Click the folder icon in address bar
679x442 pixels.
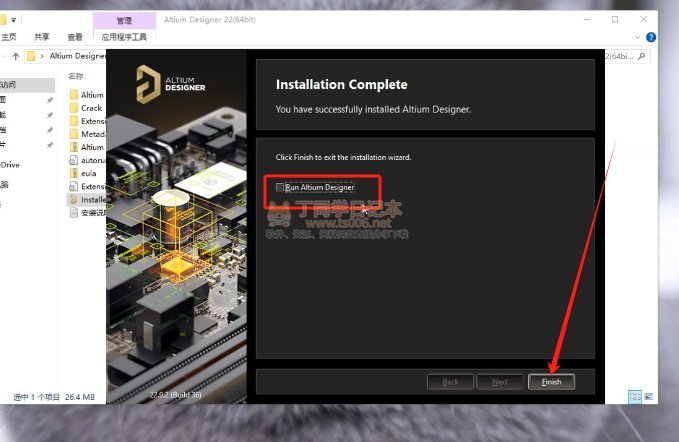pos(31,56)
